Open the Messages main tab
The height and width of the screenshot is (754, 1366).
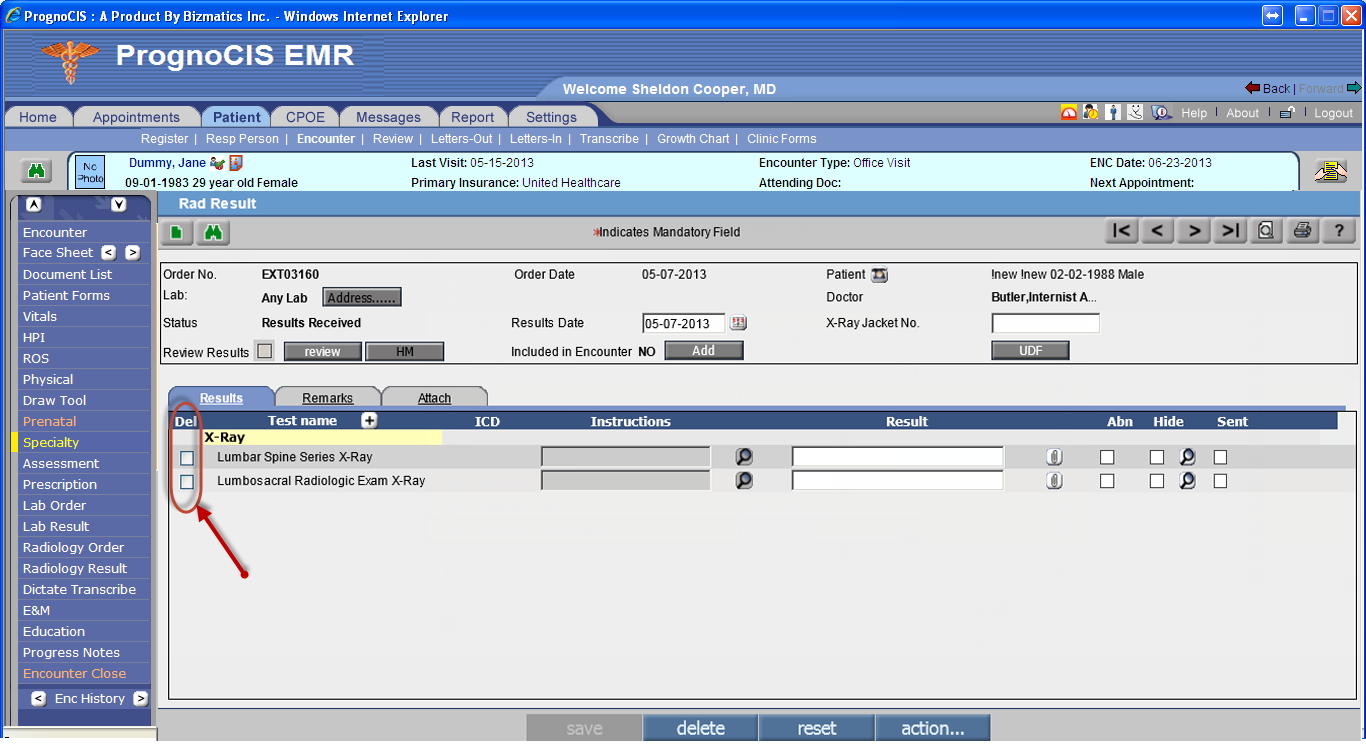[388, 116]
